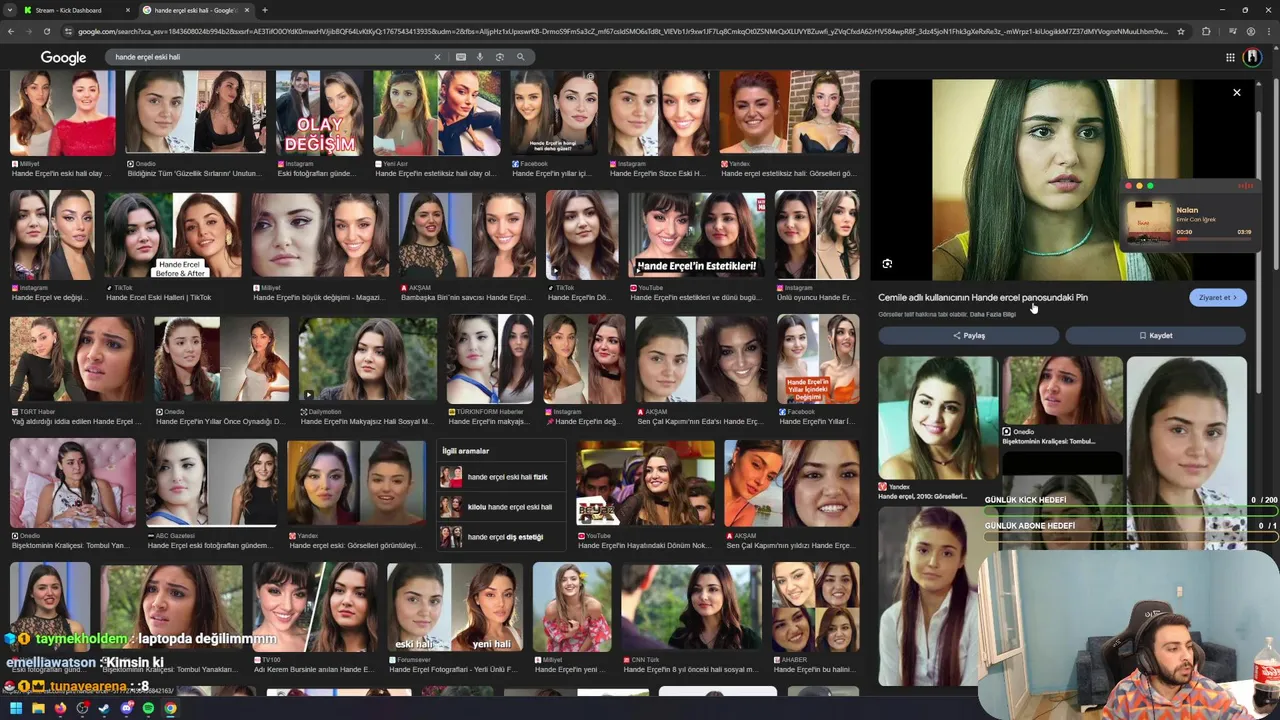Open Yandex Hande erçel, 2010 related image
The width and height of the screenshot is (1280, 720).
pos(938,418)
